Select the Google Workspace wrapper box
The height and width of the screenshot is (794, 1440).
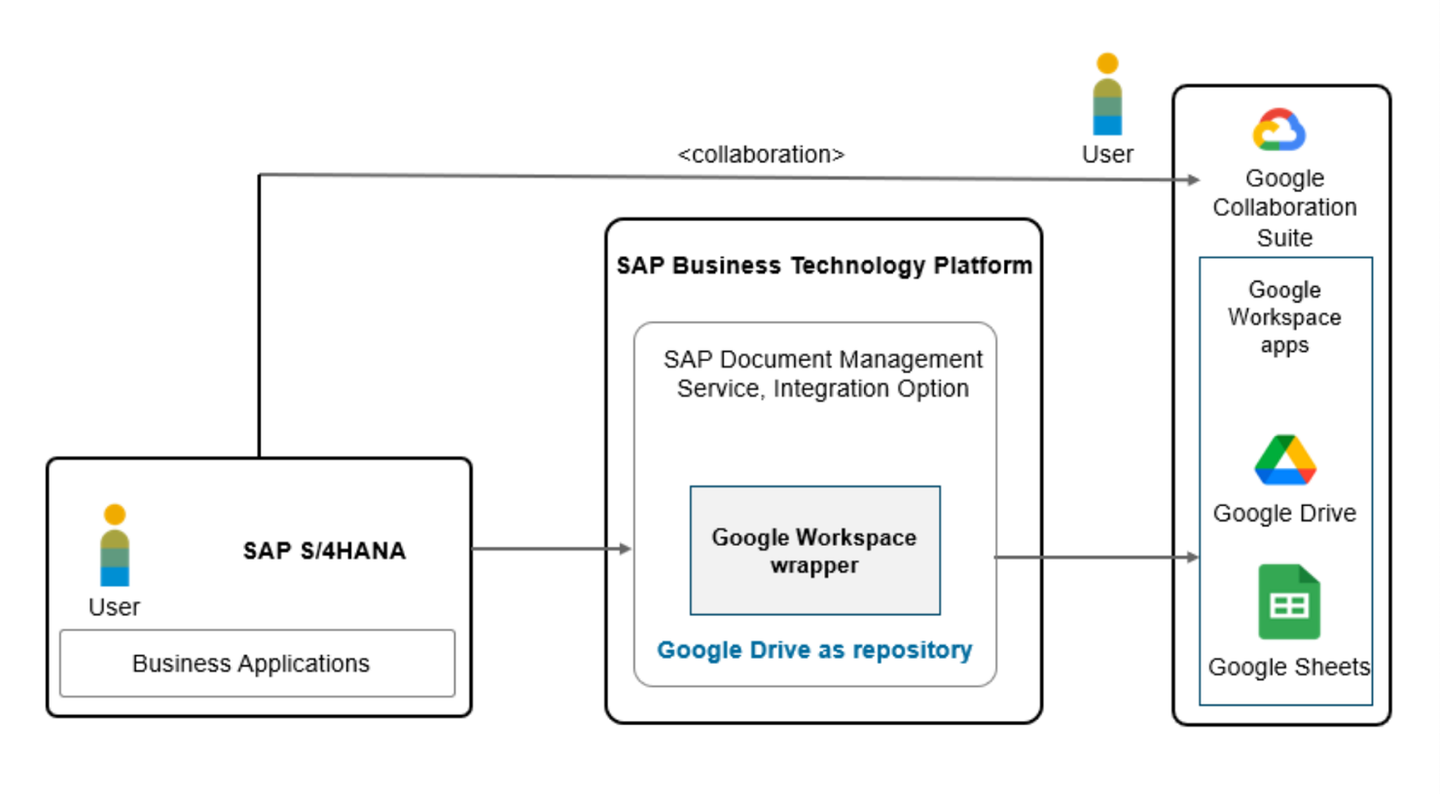tap(815, 550)
